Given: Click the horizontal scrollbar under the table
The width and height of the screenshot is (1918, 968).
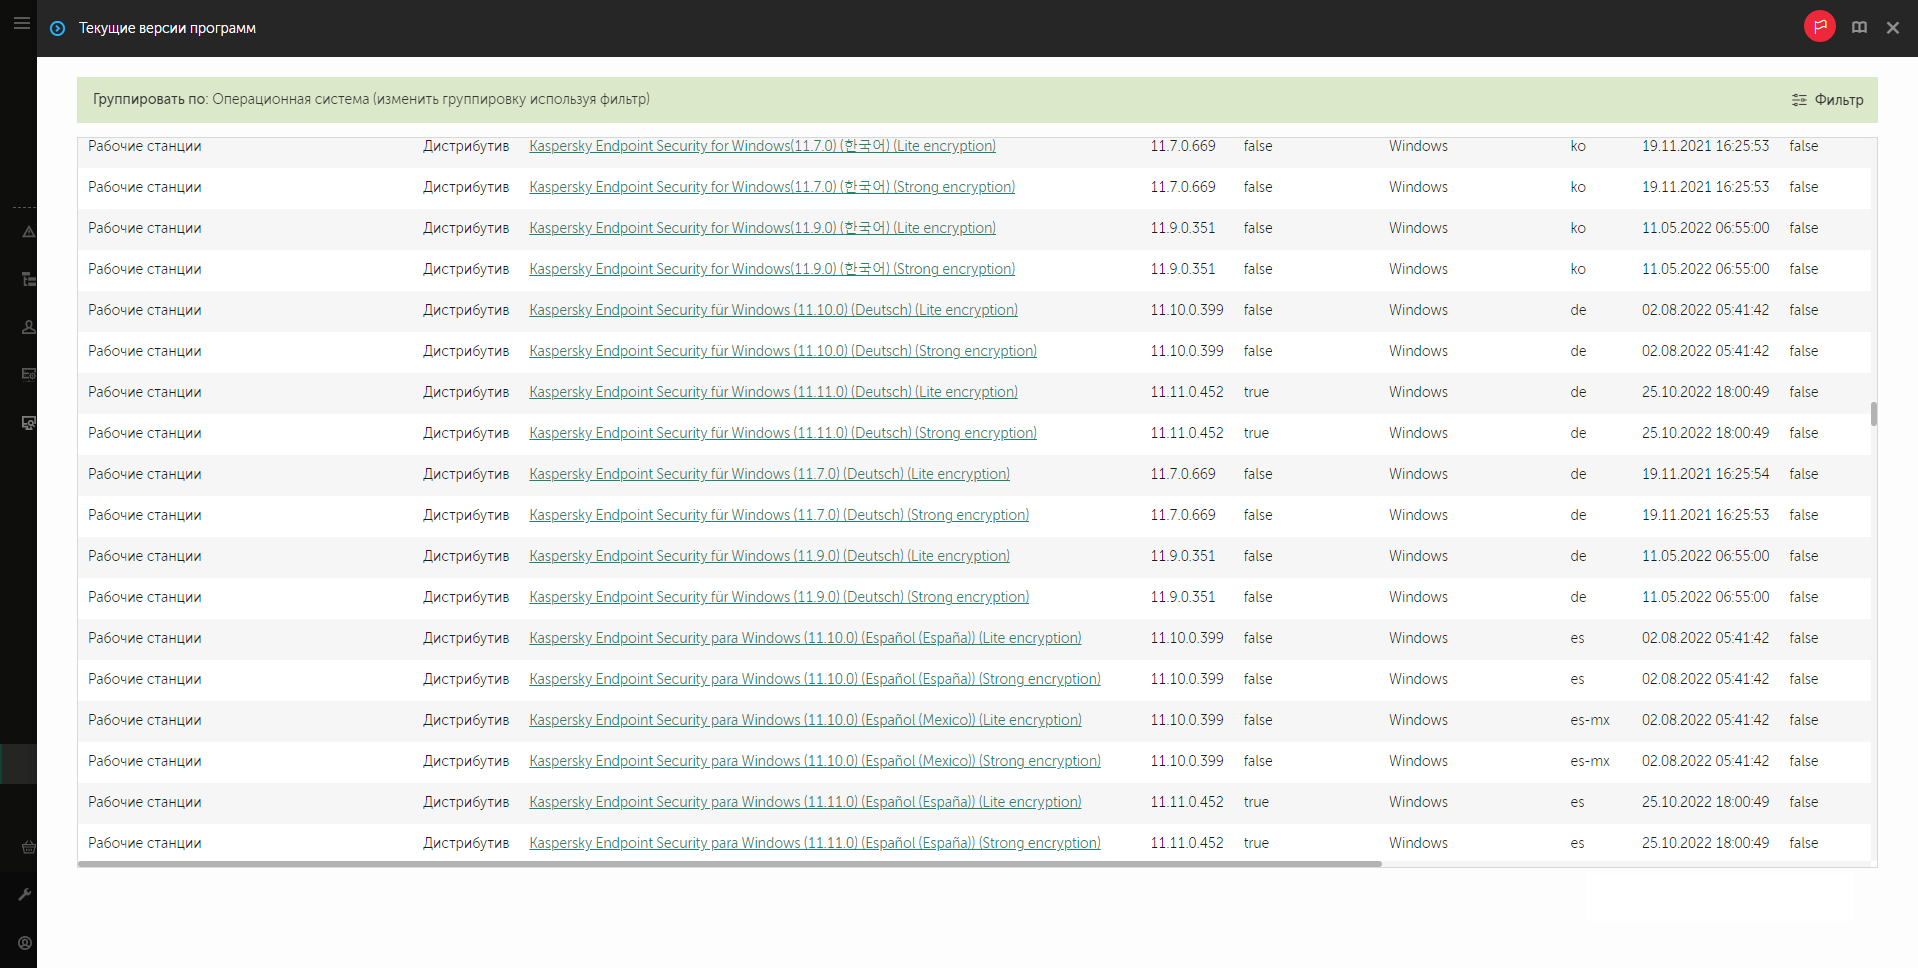Looking at the screenshot, I should tap(729, 864).
